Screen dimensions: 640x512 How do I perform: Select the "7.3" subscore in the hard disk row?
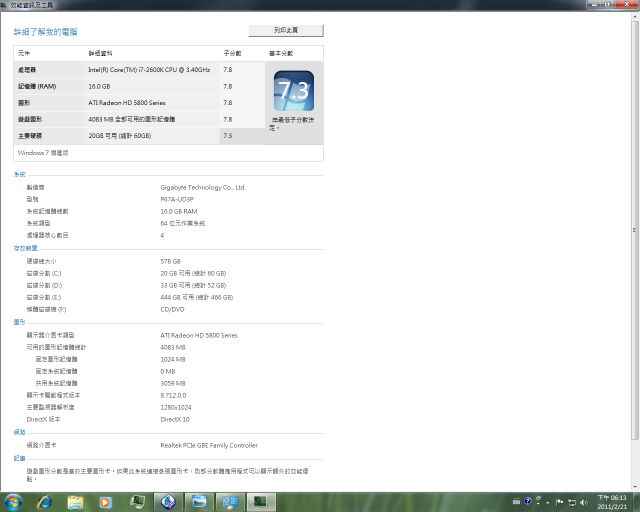[x=227, y=136]
